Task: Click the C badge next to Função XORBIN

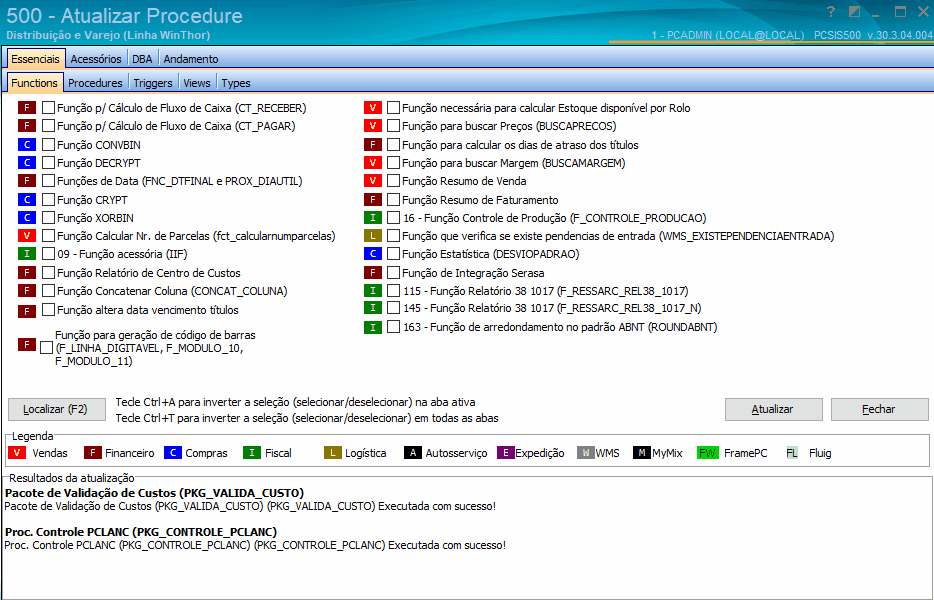Action: click(x=27, y=217)
